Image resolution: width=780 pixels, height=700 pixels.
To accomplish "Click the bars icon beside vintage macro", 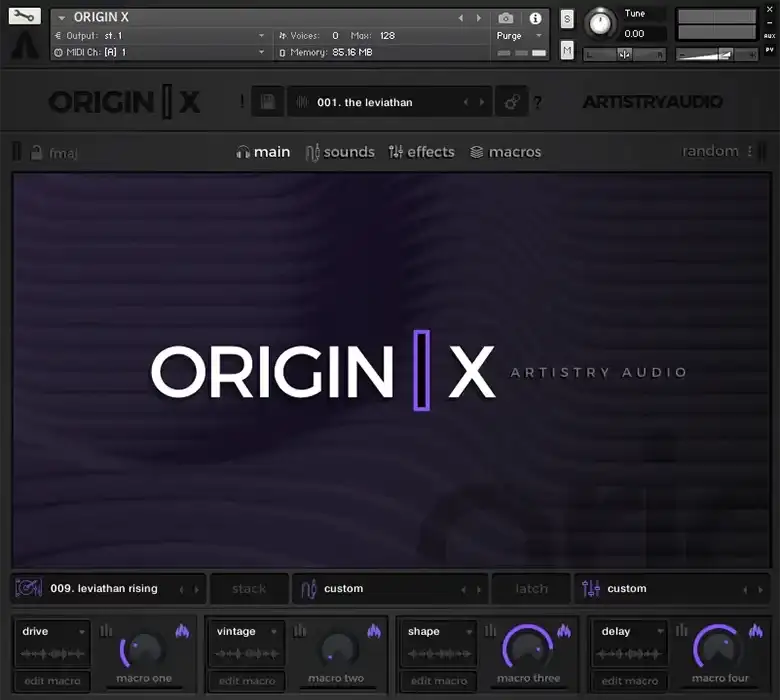I will click(299, 631).
